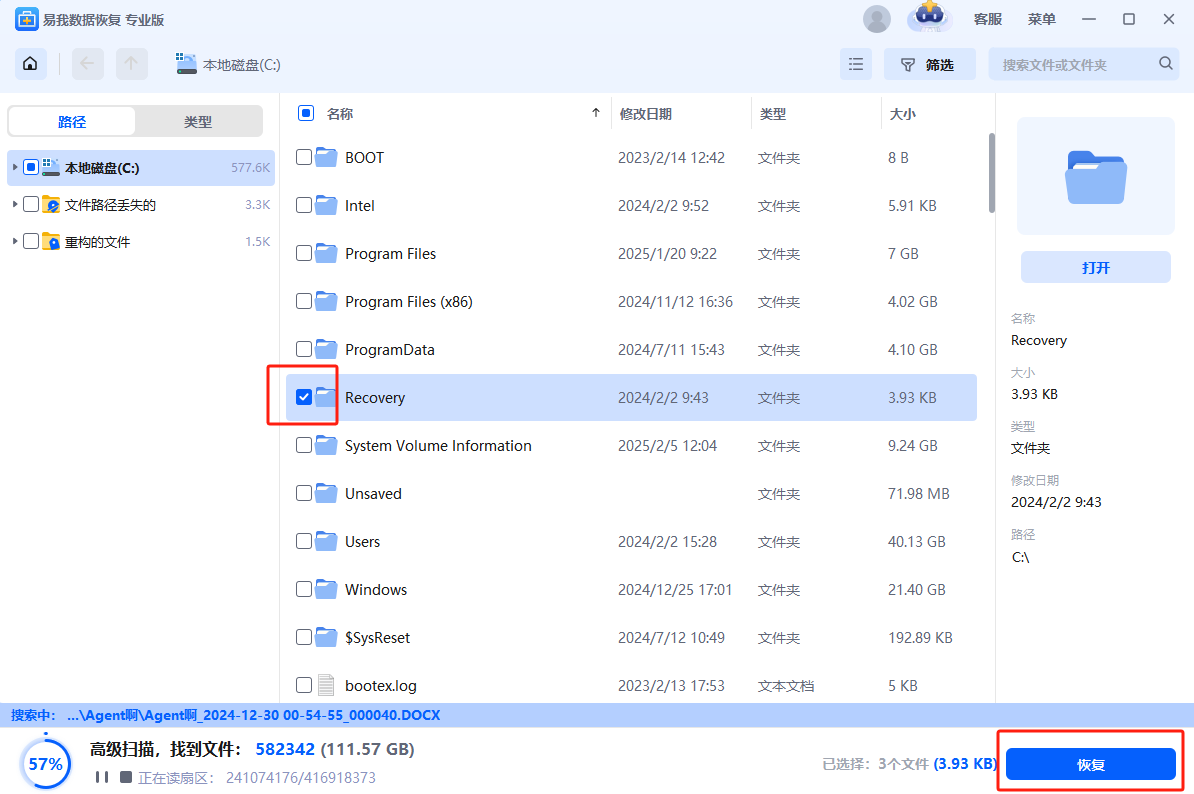Click the 打开 open button
Image resolution: width=1194 pixels, height=794 pixels.
[1095, 267]
